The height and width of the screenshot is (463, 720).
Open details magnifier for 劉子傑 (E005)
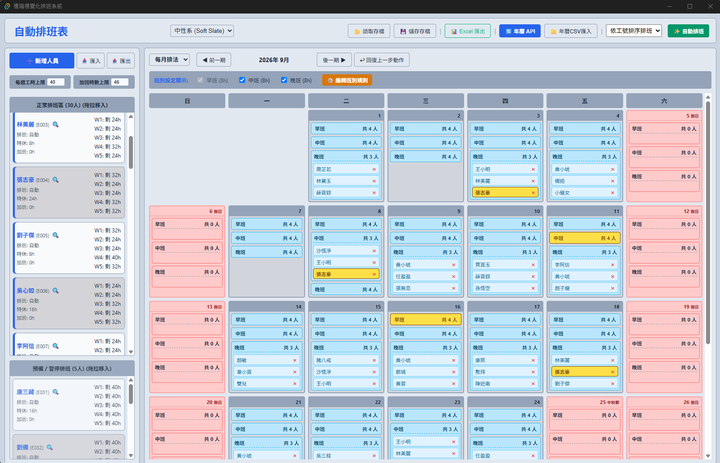click(x=56, y=235)
